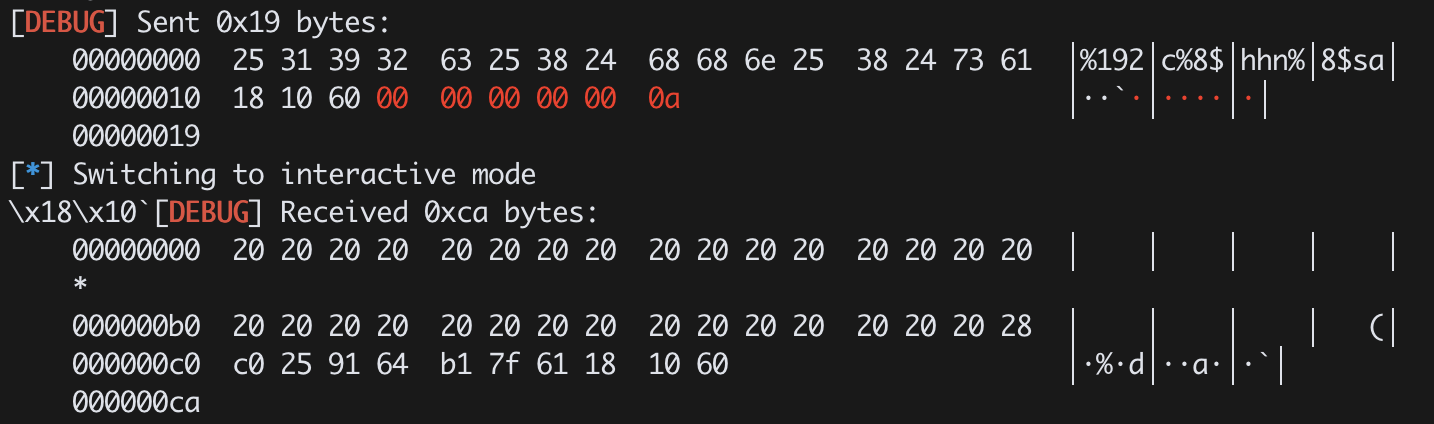Click the offset 00000019 line
Viewport: 1434px width, 424px height.
(x=136, y=136)
